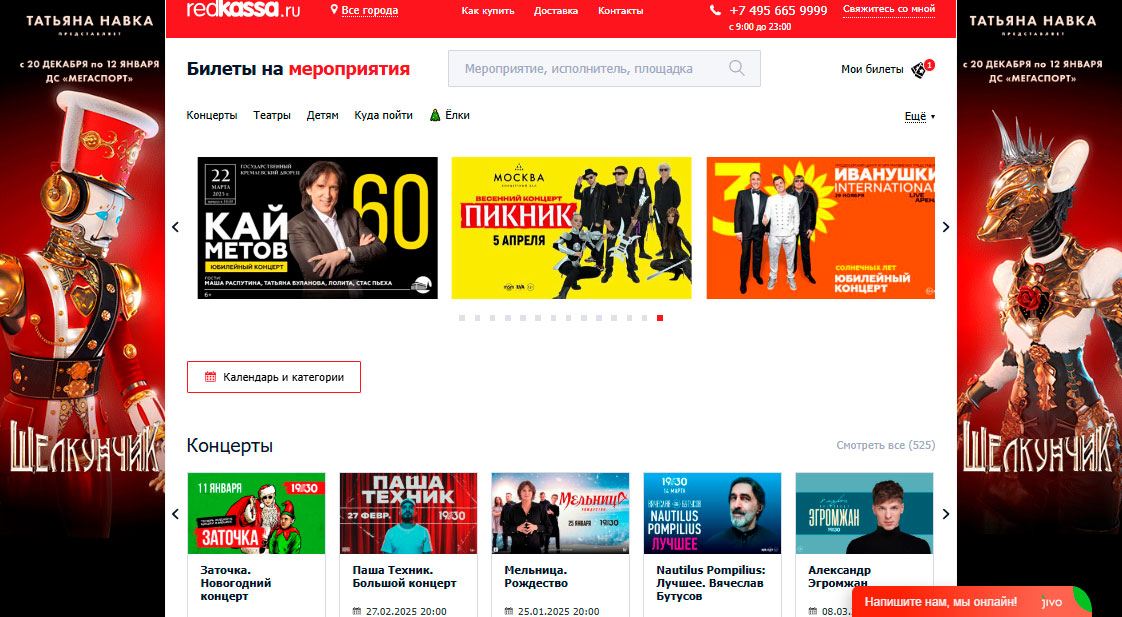Select the last red carousel indicator dot
Viewport: 1122px width, 617px height.
(660, 318)
